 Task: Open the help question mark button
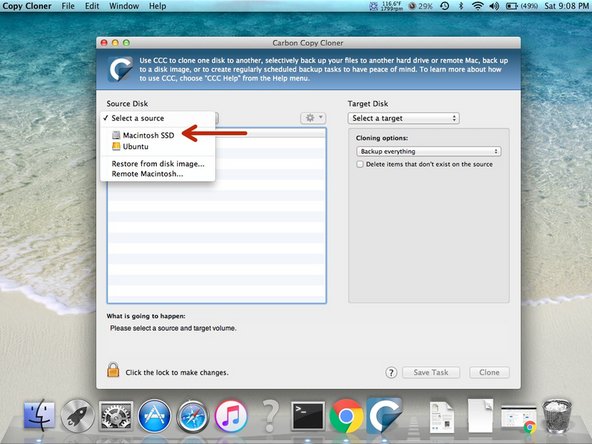(391, 373)
